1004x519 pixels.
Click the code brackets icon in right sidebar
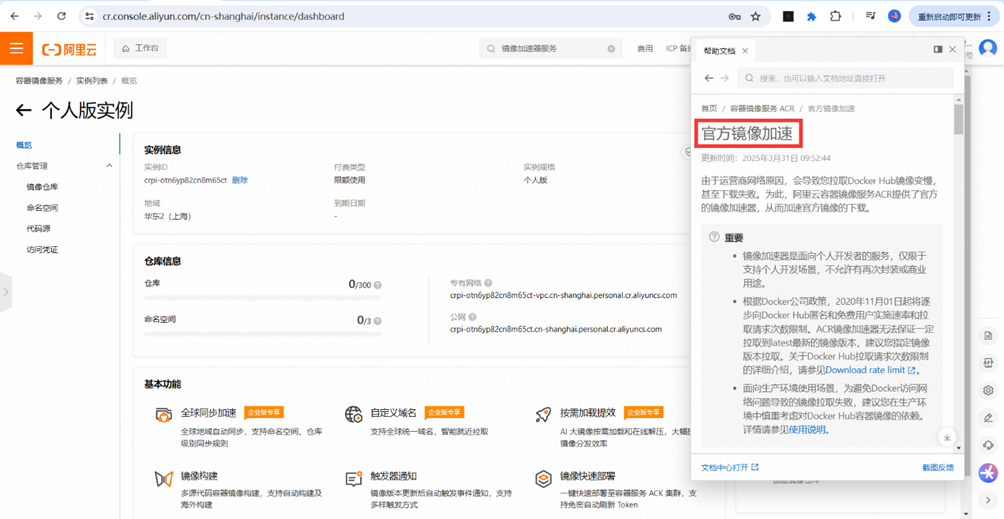click(x=988, y=363)
